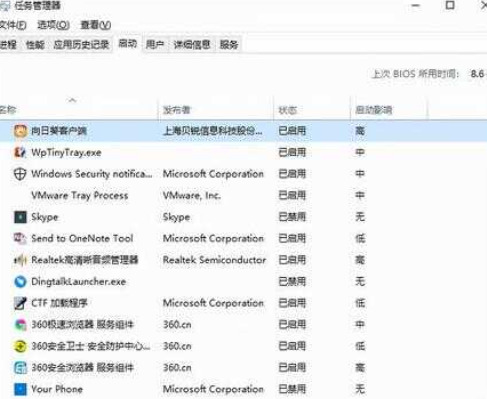This screenshot has width=487, height=399.
Task: Switch to the 详细信息 tab
Action: pyautogui.click(x=192, y=44)
